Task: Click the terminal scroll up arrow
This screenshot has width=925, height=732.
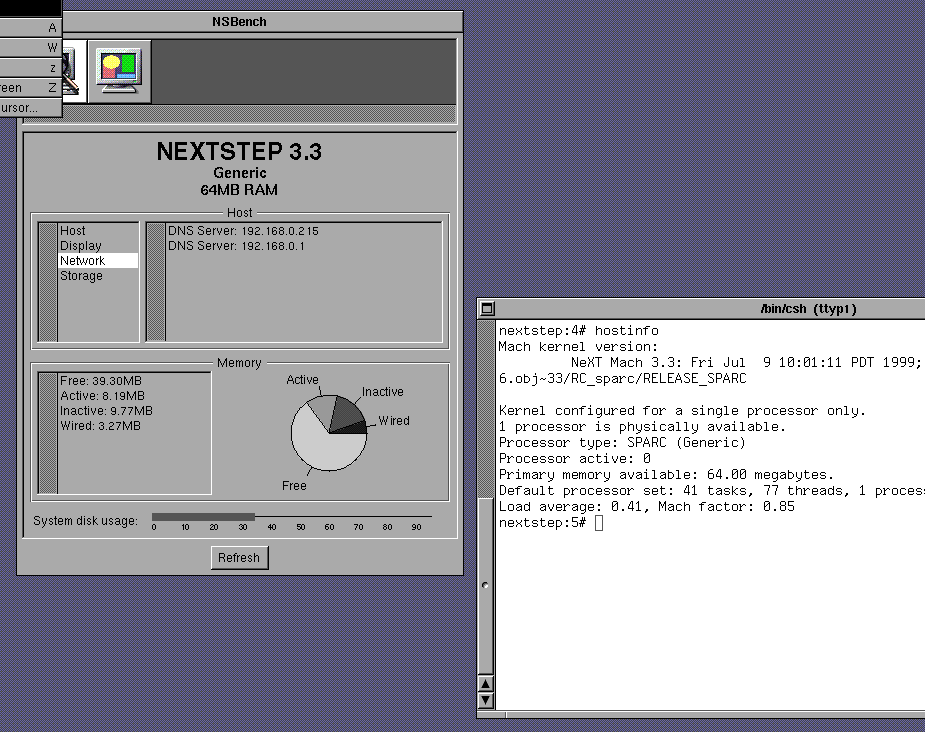Action: click(x=486, y=685)
